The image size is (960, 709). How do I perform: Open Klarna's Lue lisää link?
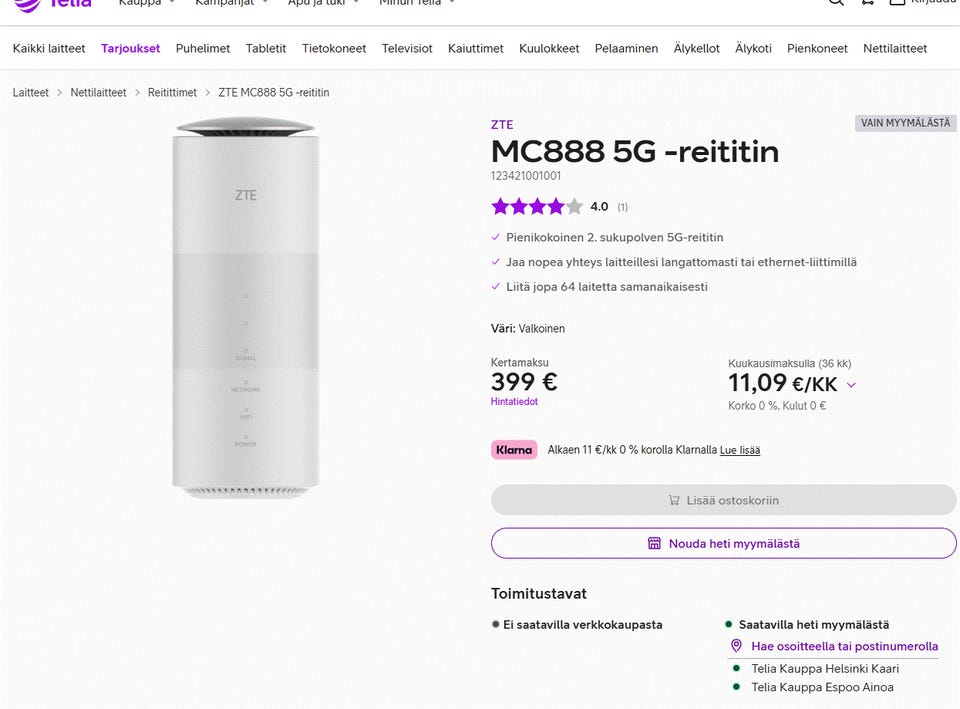pyautogui.click(x=740, y=450)
